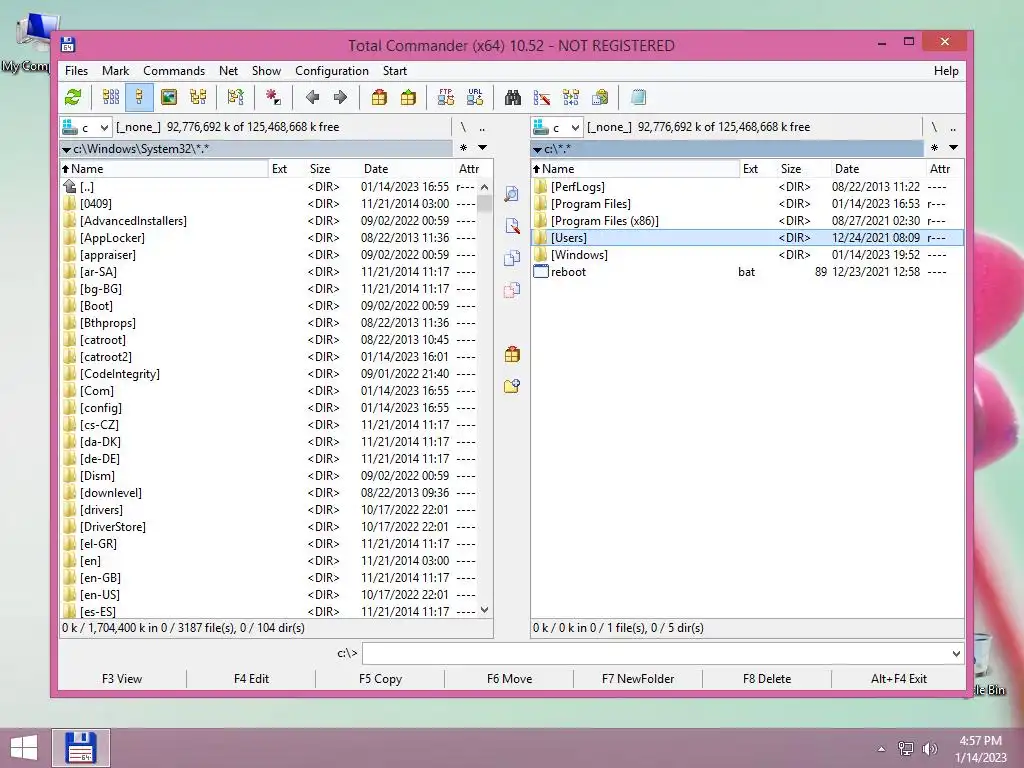This screenshot has width=1024, height=768.
Task: Open the URL new FTP connection icon
Action: point(475,98)
